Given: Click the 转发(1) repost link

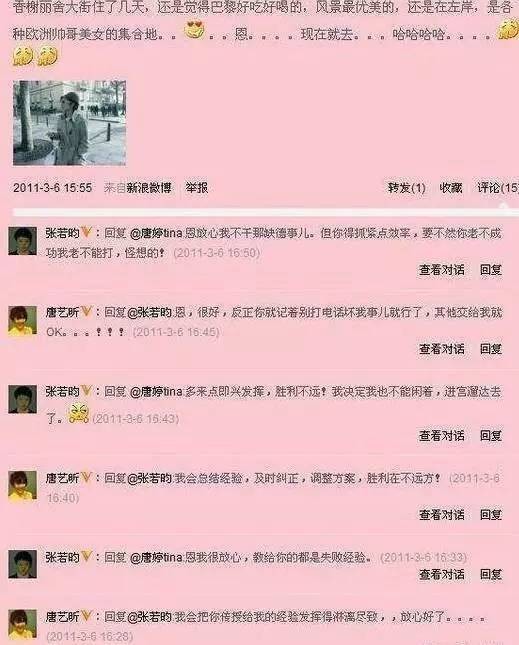Looking at the screenshot, I should coord(407,188).
